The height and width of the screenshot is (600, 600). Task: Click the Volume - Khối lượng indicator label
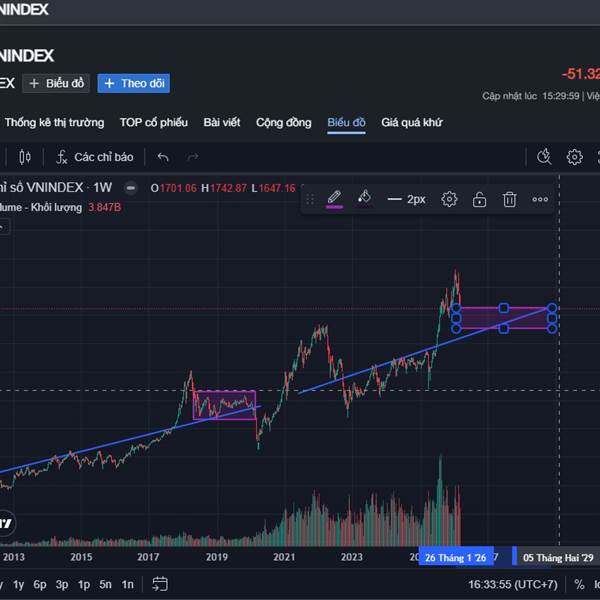pos(41,207)
